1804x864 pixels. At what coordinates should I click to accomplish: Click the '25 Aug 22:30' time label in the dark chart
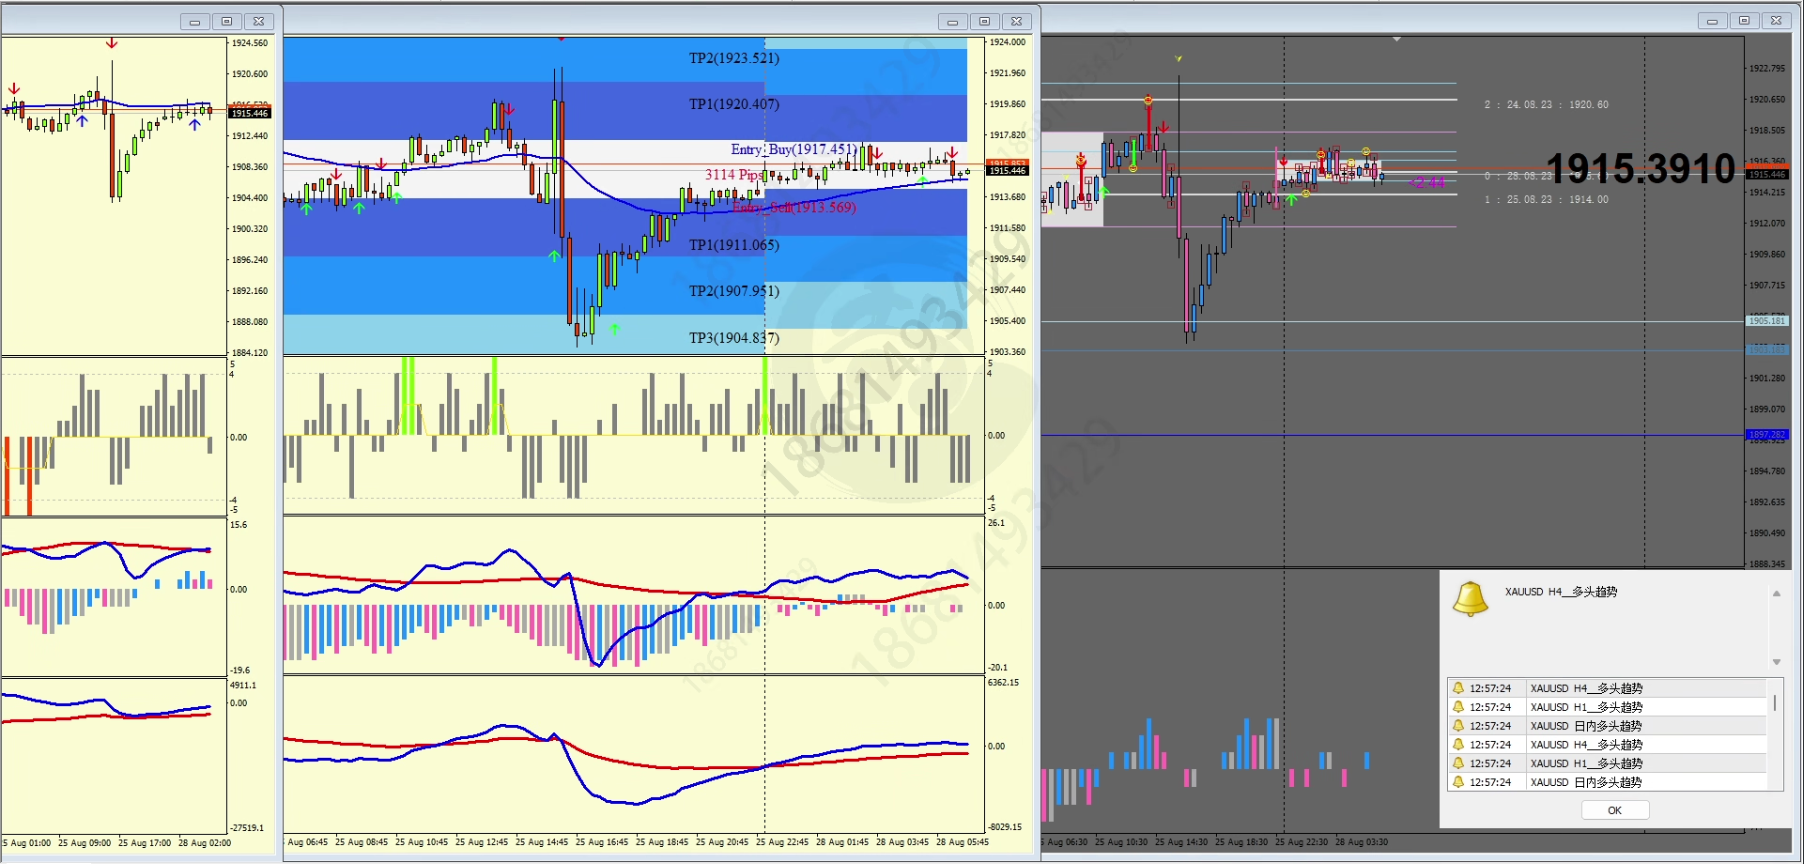(1301, 842)
